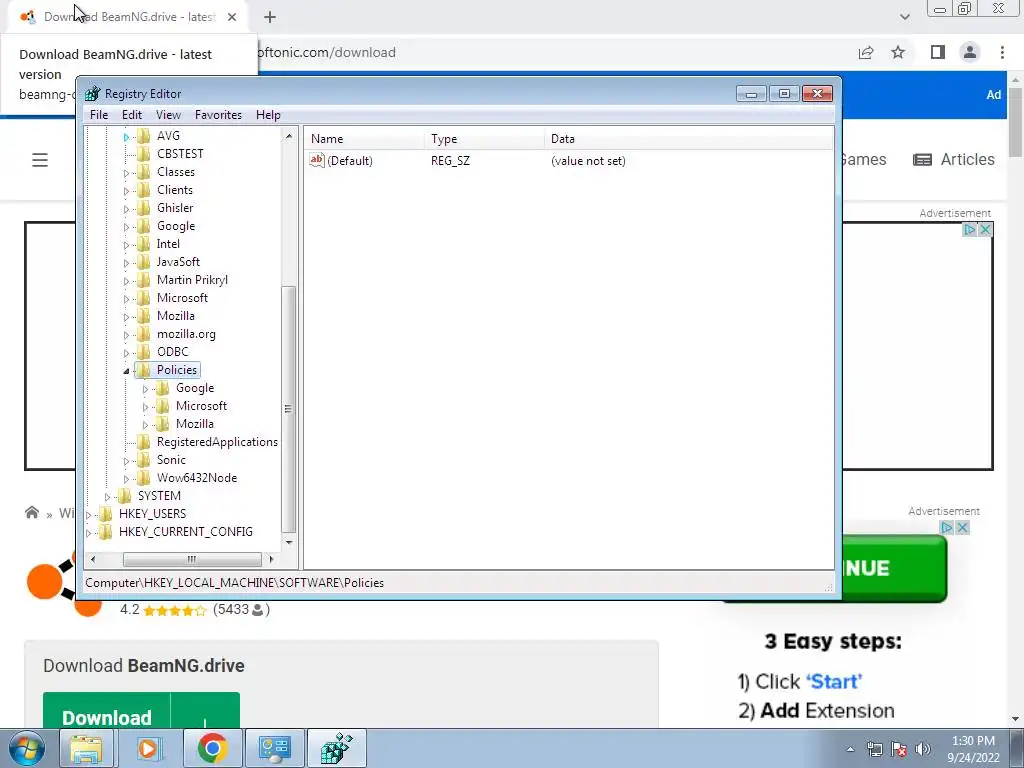Open the Edit menu in Registry Editor

tap(131, 115)
